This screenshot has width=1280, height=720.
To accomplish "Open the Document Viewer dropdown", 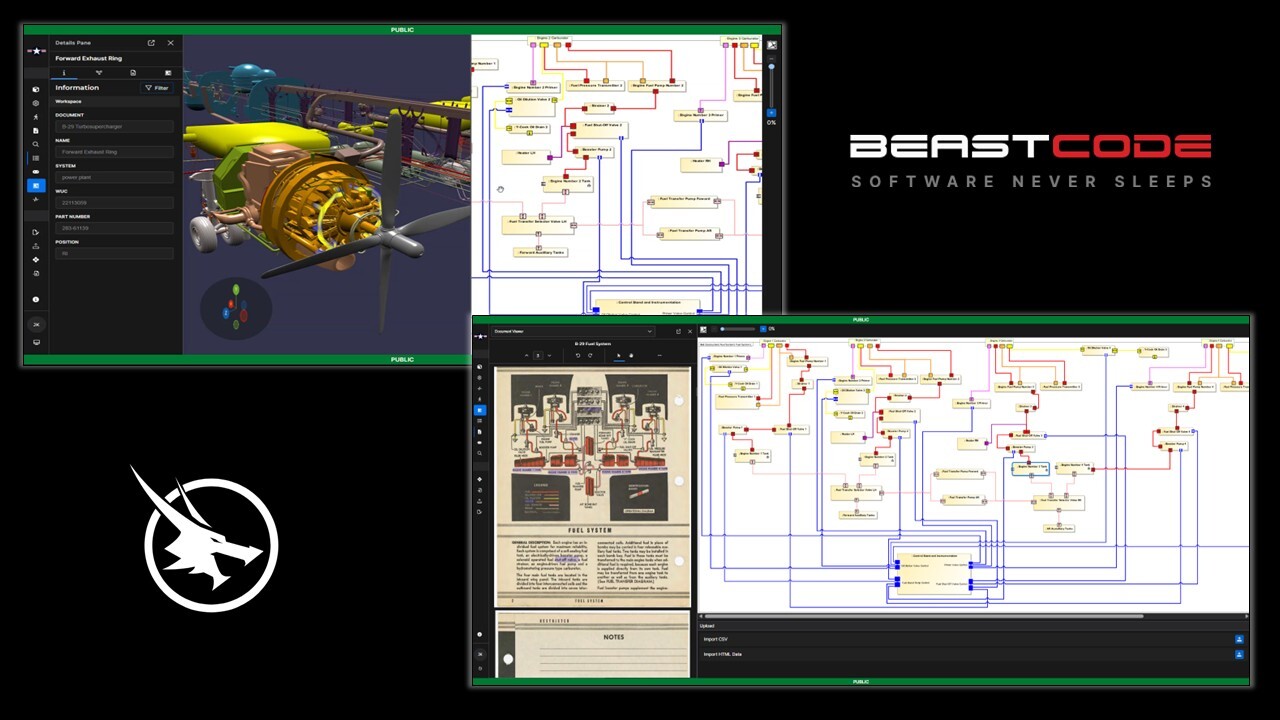I will coord(650,331).
